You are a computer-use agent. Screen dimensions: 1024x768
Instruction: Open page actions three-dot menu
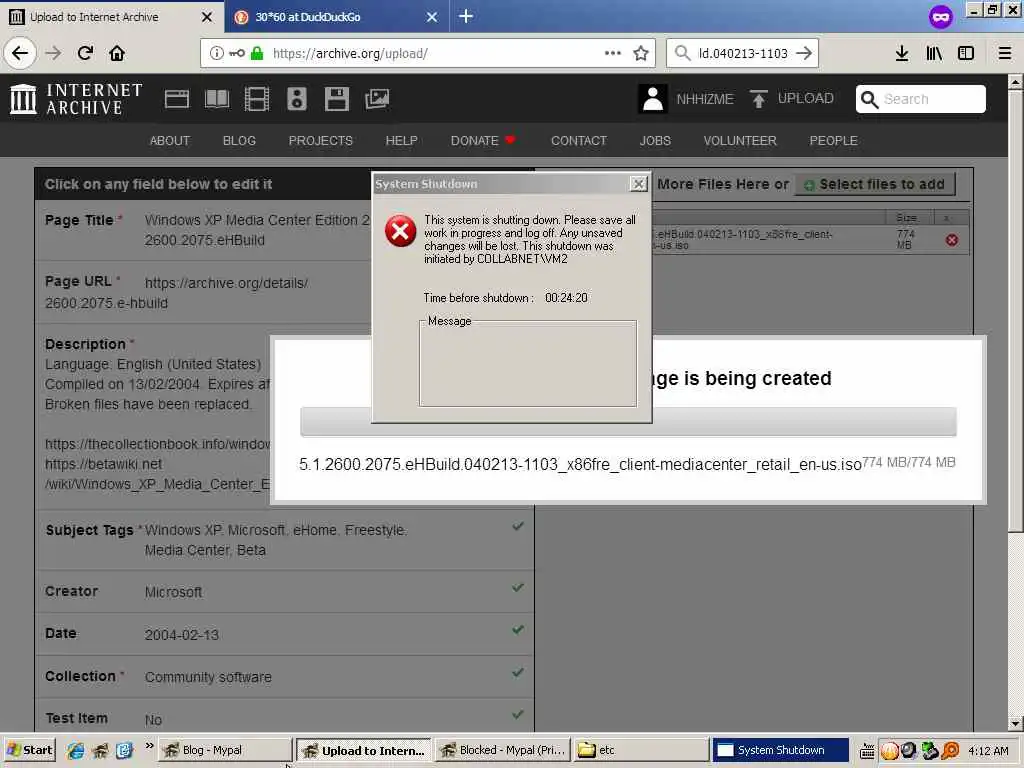coord(613,53)
